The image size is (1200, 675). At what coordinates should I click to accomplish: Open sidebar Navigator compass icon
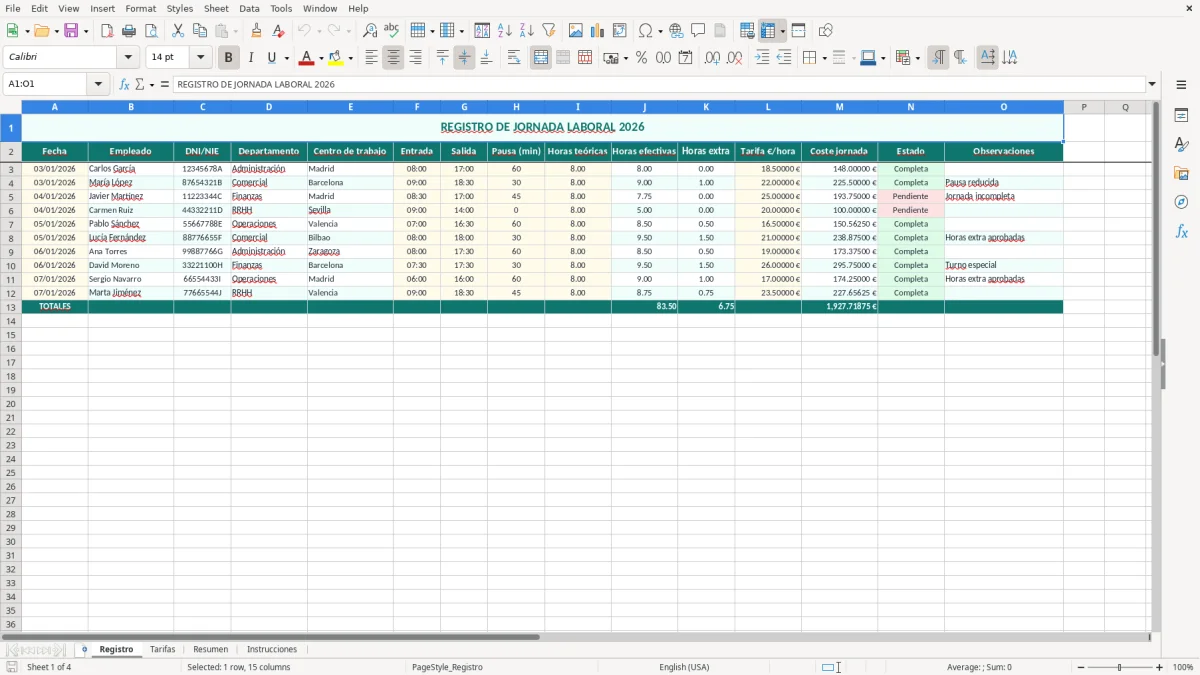[1181, 202]
